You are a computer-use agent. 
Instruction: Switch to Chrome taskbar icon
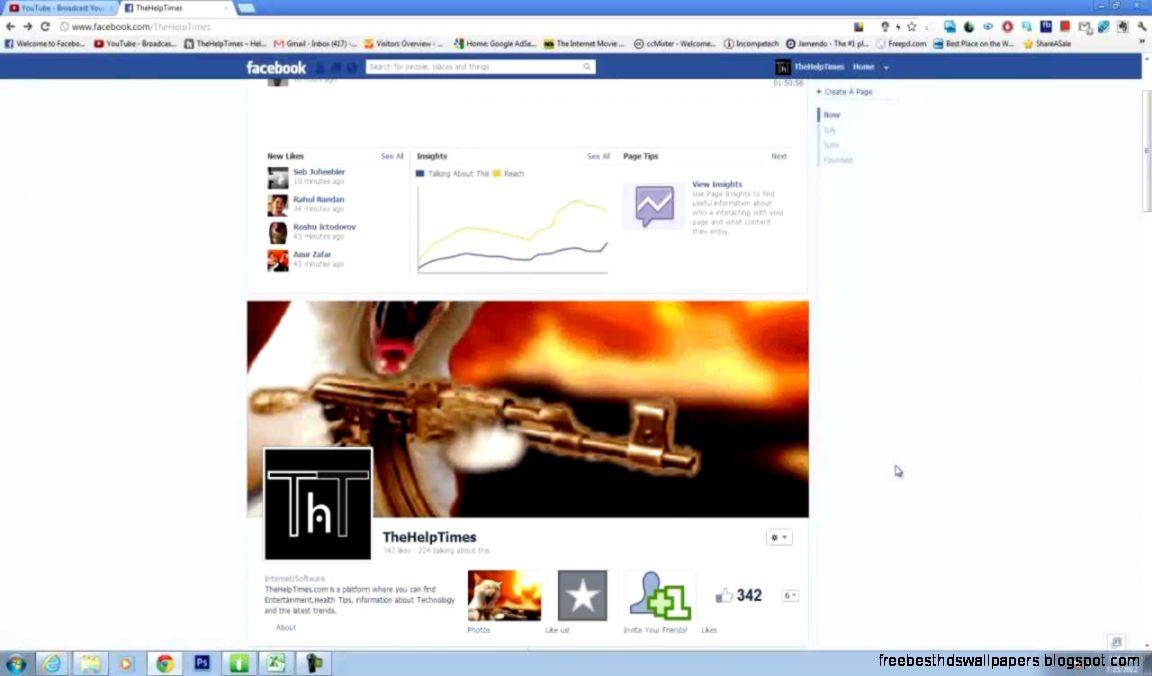[165, 664]
